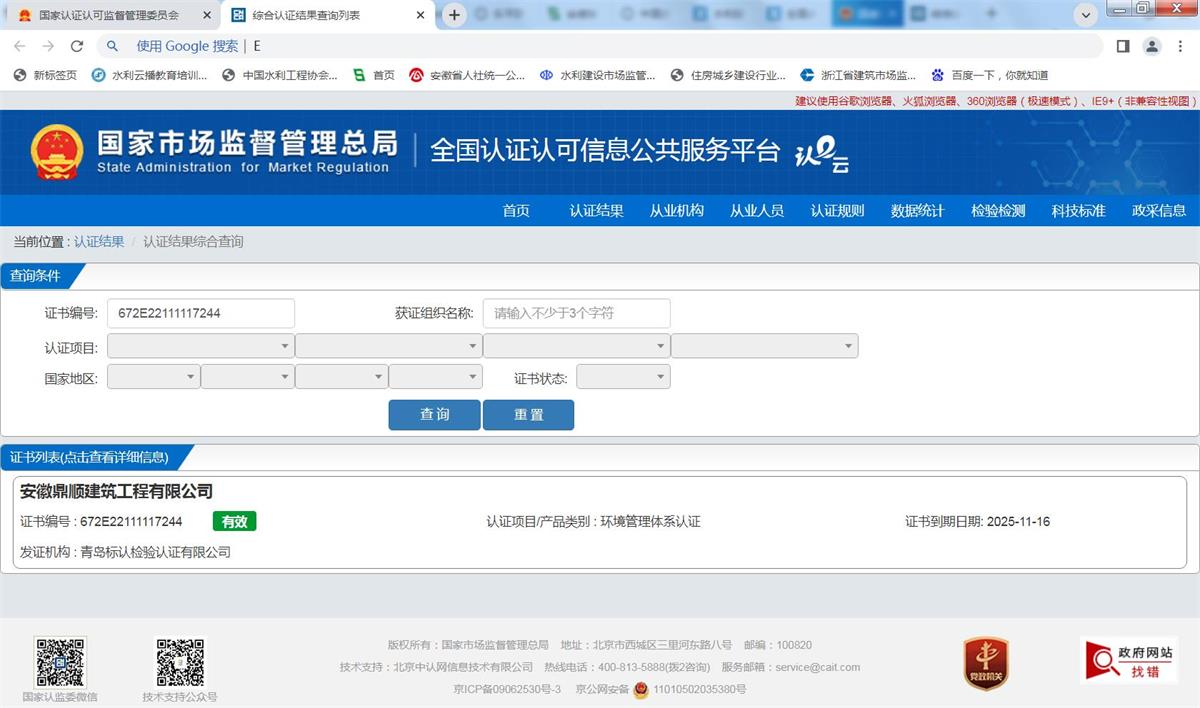Open the 水利云播教育培训 bookmark icon
The height and width of the screenshot is (708, 1200).
click(97, 74)
